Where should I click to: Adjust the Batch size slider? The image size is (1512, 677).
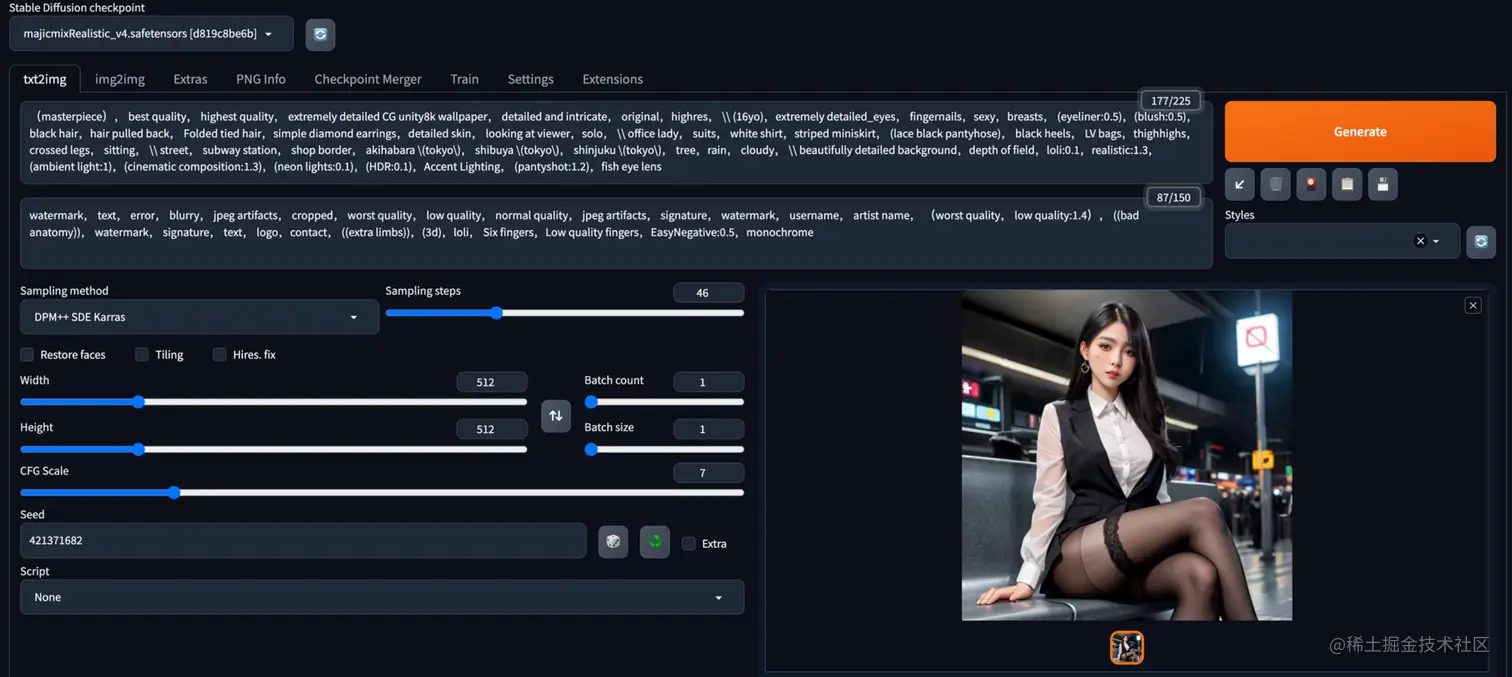664,449
